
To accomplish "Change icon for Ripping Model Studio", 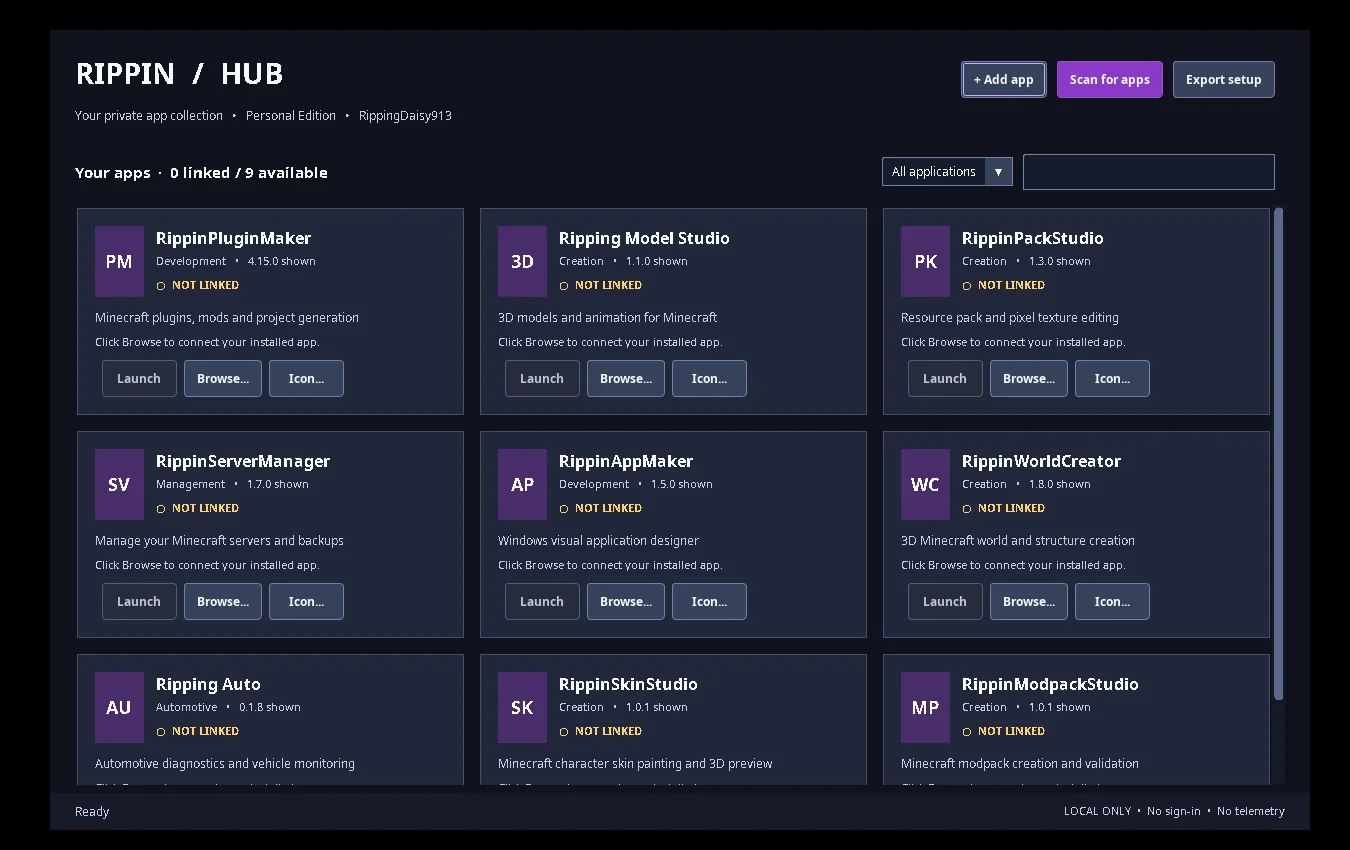I will (709, 379).
